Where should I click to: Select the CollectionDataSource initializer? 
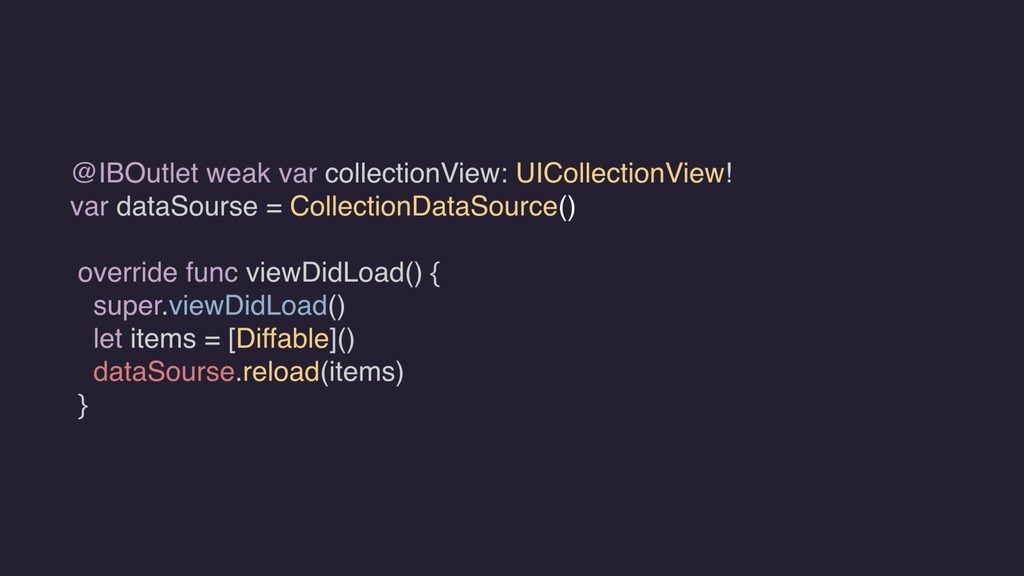coord(423,207)
